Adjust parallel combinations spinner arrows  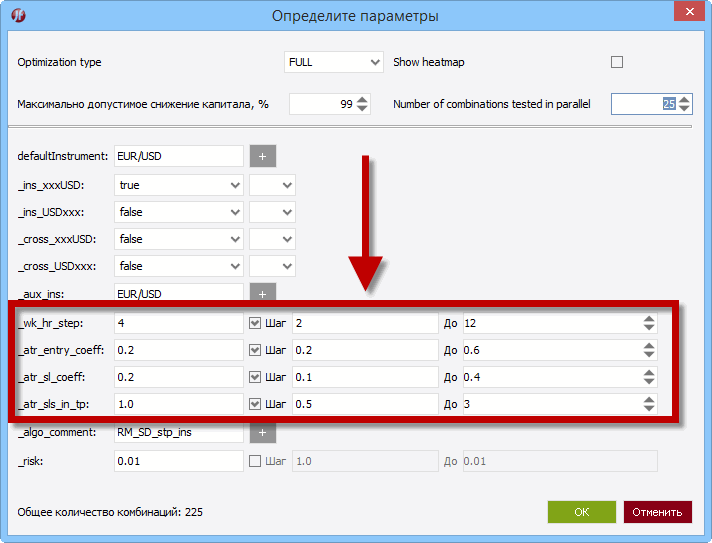(684, 104)
